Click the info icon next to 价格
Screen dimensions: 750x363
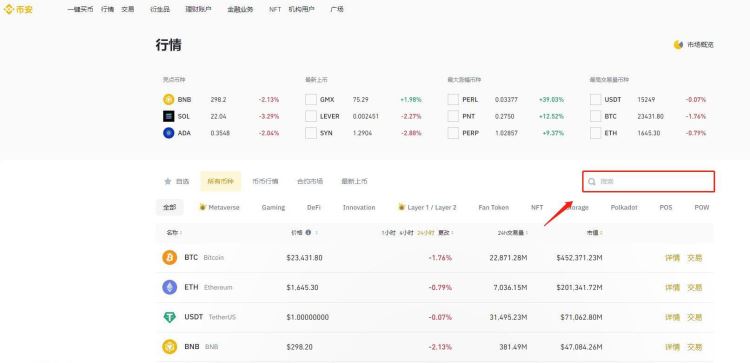pyautogui.click(x=308, y=232)
